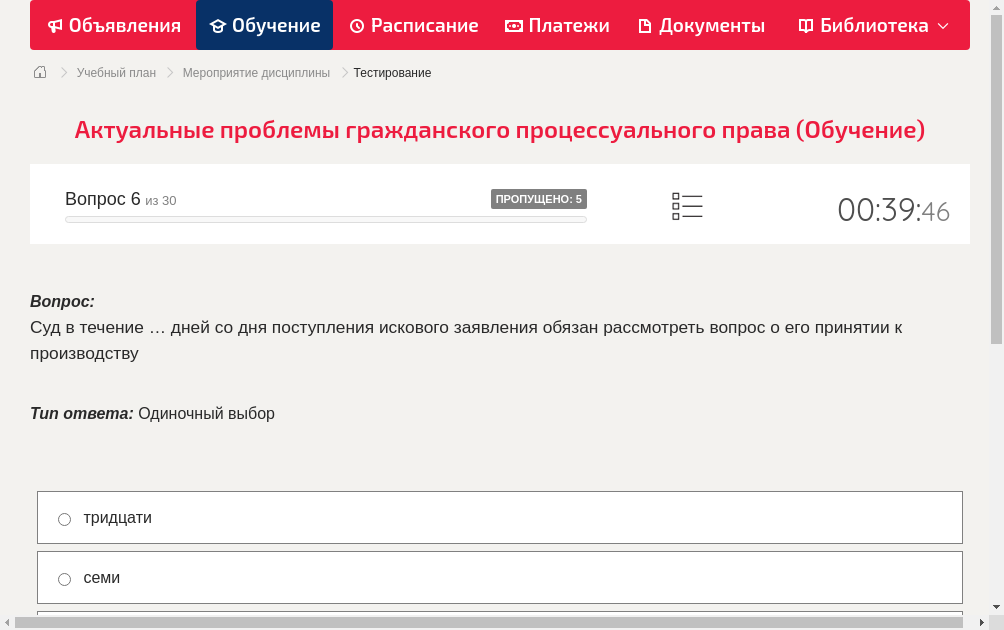Click the home icon in the breadcrumb
The image size is (1004, 630).
(39, 72)
